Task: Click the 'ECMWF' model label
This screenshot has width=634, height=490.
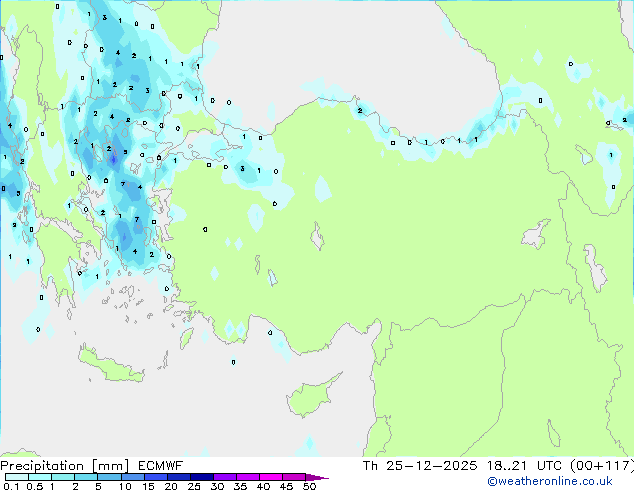Action: [x=160, y=466]
